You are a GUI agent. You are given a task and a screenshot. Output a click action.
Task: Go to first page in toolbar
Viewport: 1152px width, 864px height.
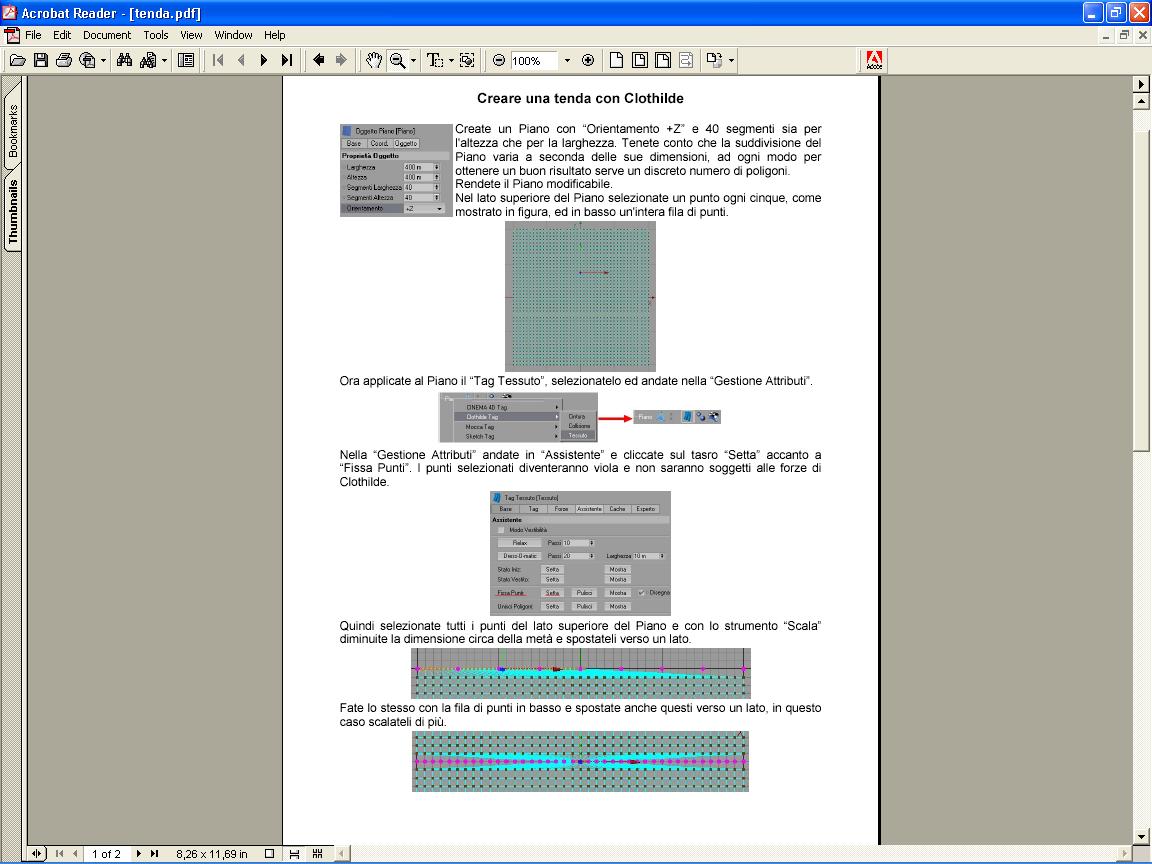218,60
